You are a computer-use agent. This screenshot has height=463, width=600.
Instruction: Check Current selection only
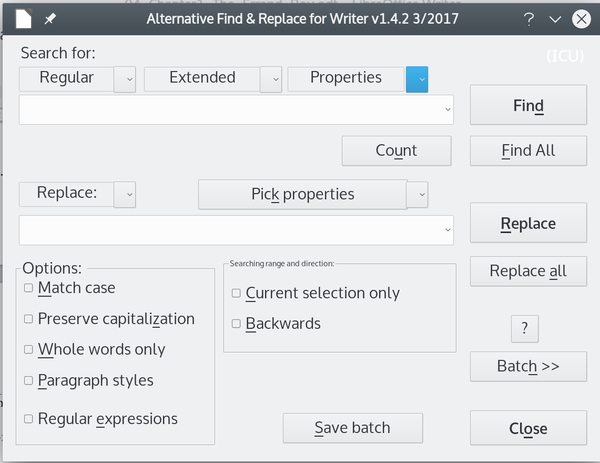pyautogui.click(x=236, y=293)
